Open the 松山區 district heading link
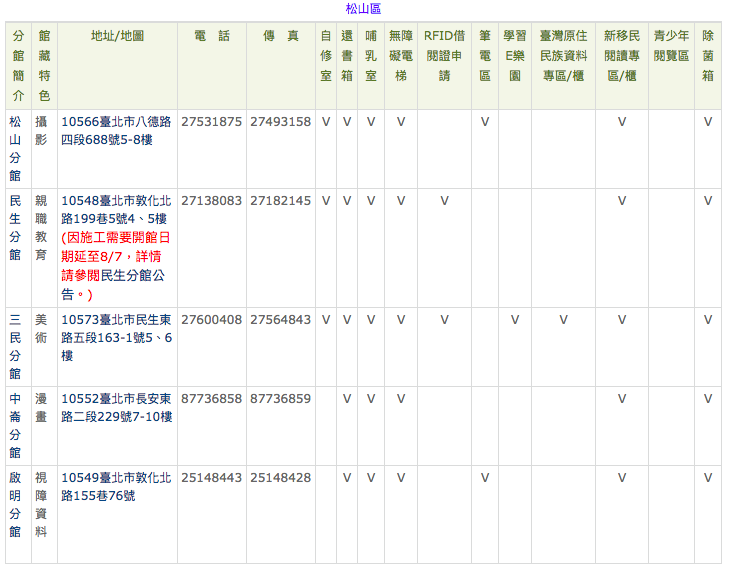This screenshot has height=571, width=729. [x=363, y=8]
